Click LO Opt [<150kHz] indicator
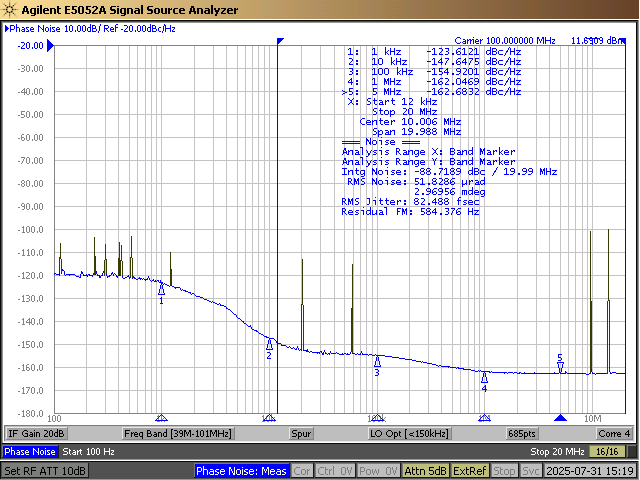 (409, 433)
